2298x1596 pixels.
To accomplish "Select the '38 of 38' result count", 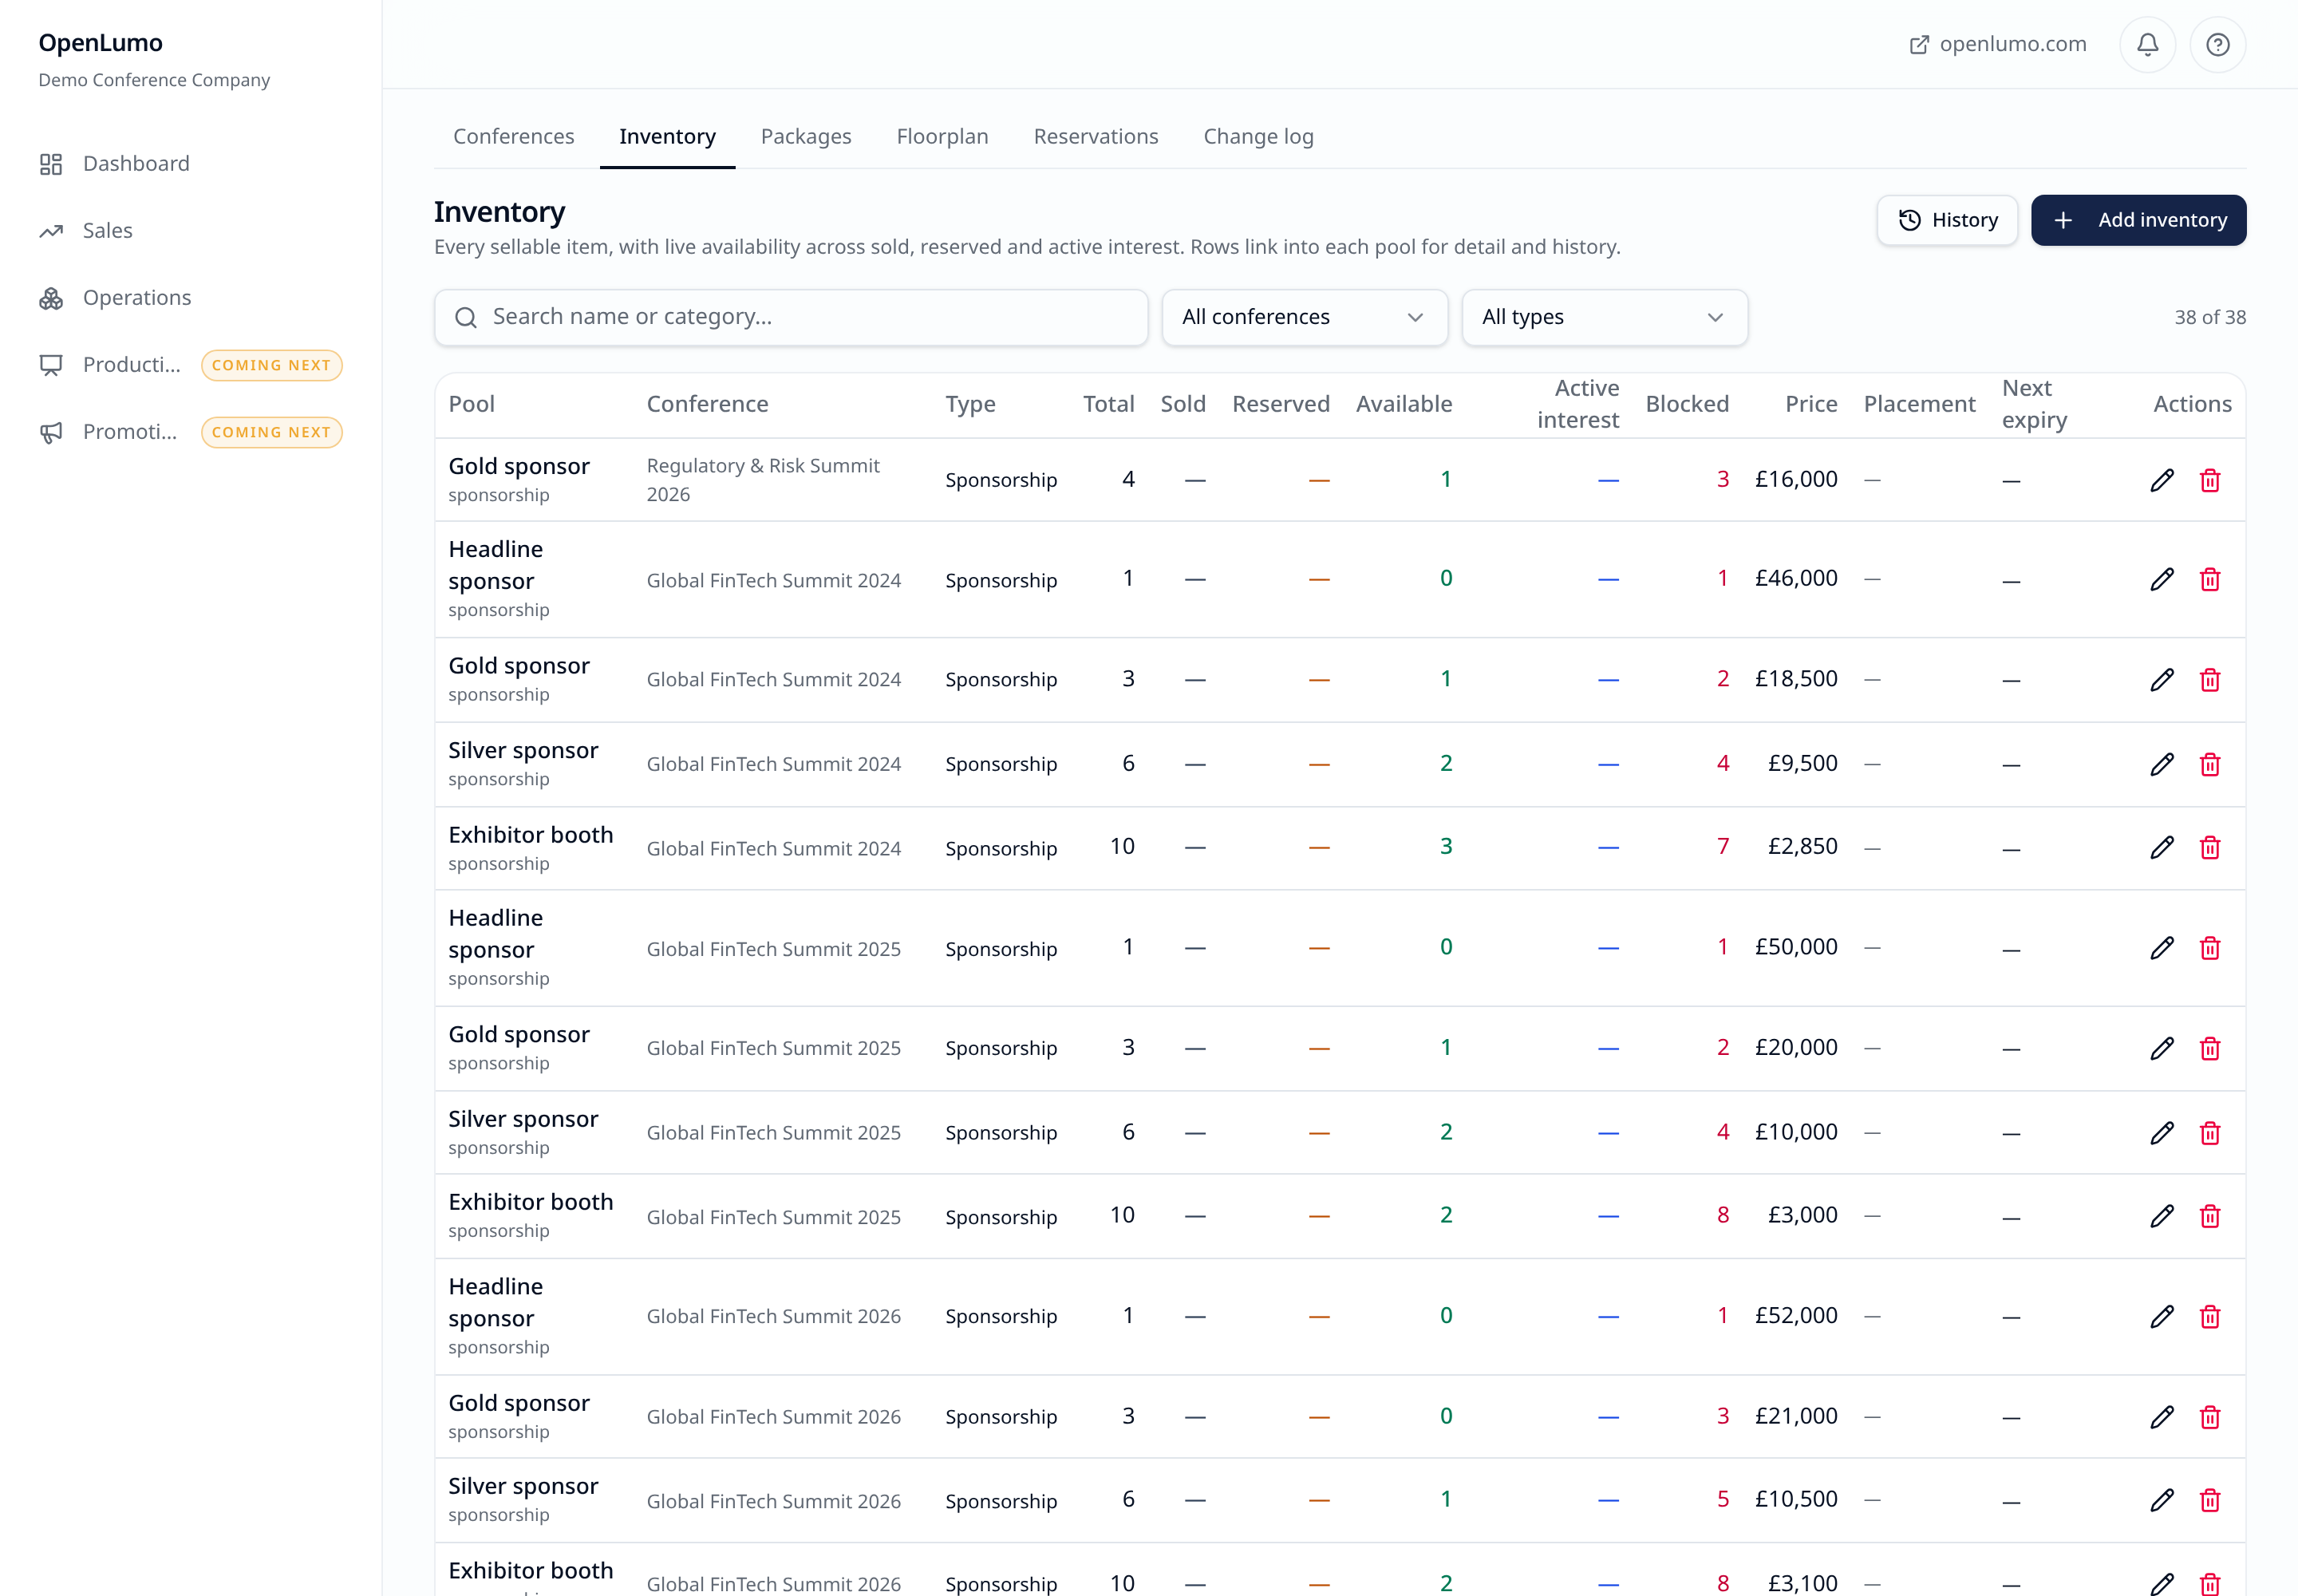I will (x=2210, y=317).
